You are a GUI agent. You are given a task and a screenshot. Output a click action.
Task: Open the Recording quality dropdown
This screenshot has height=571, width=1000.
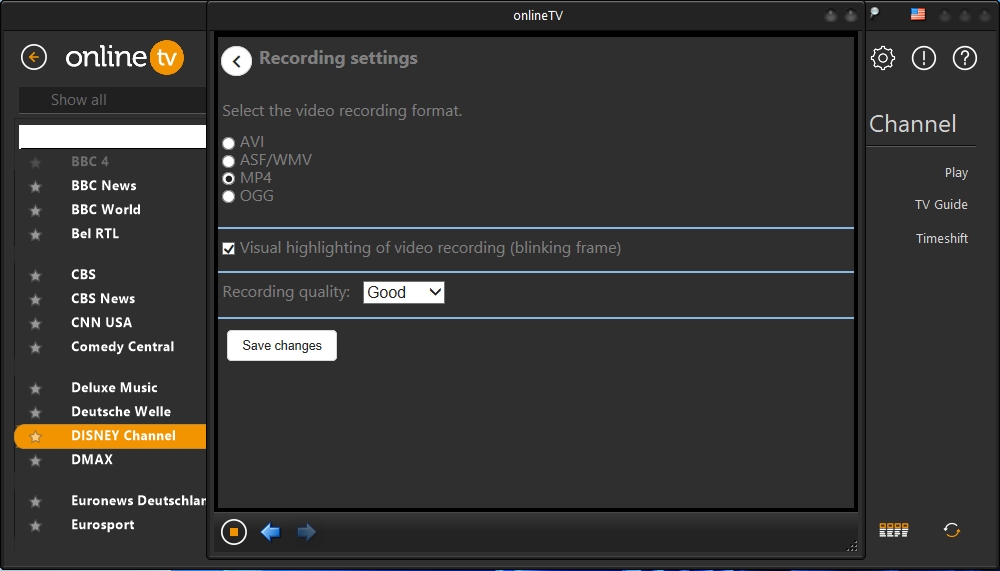click(403, 292)
